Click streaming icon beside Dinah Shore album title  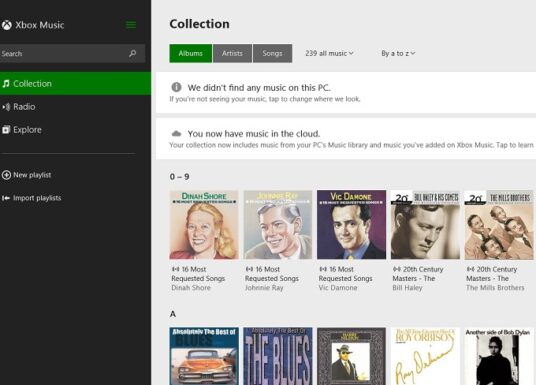click(175, 269)
